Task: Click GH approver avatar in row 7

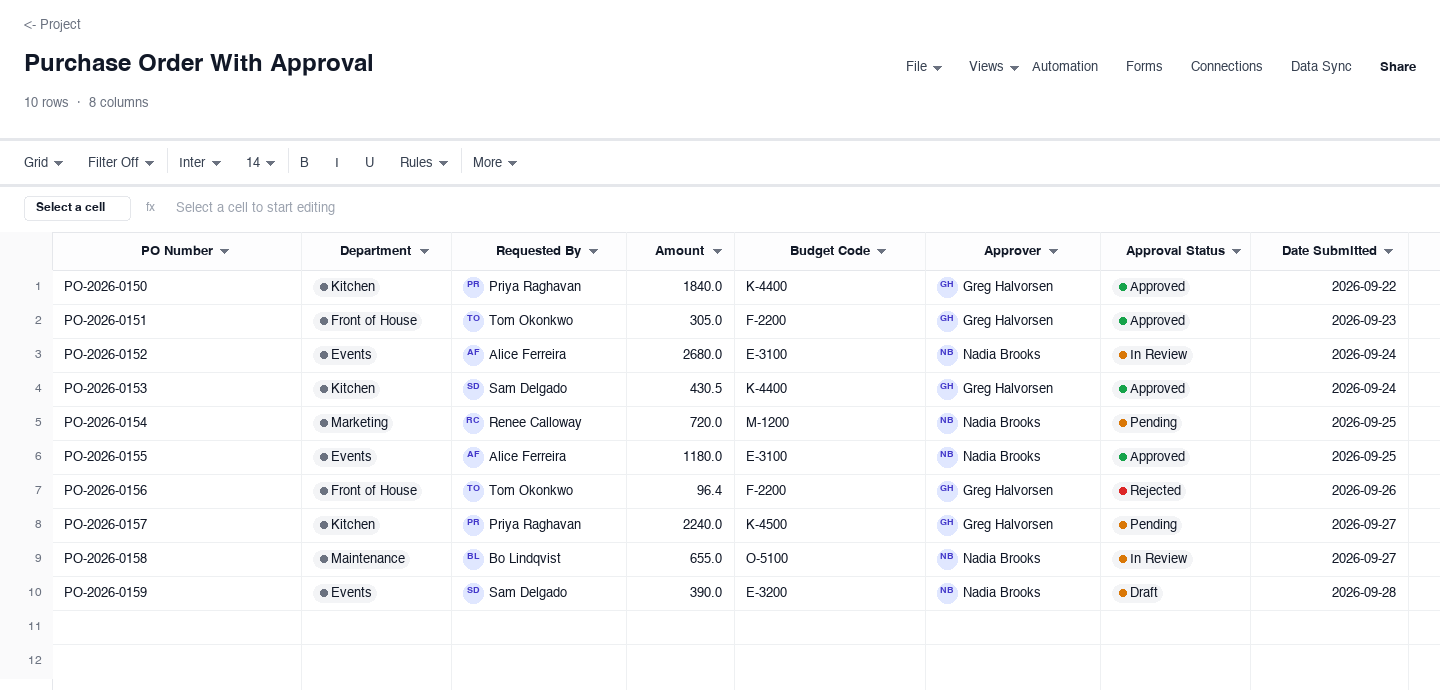Action: tap(947, 490)
